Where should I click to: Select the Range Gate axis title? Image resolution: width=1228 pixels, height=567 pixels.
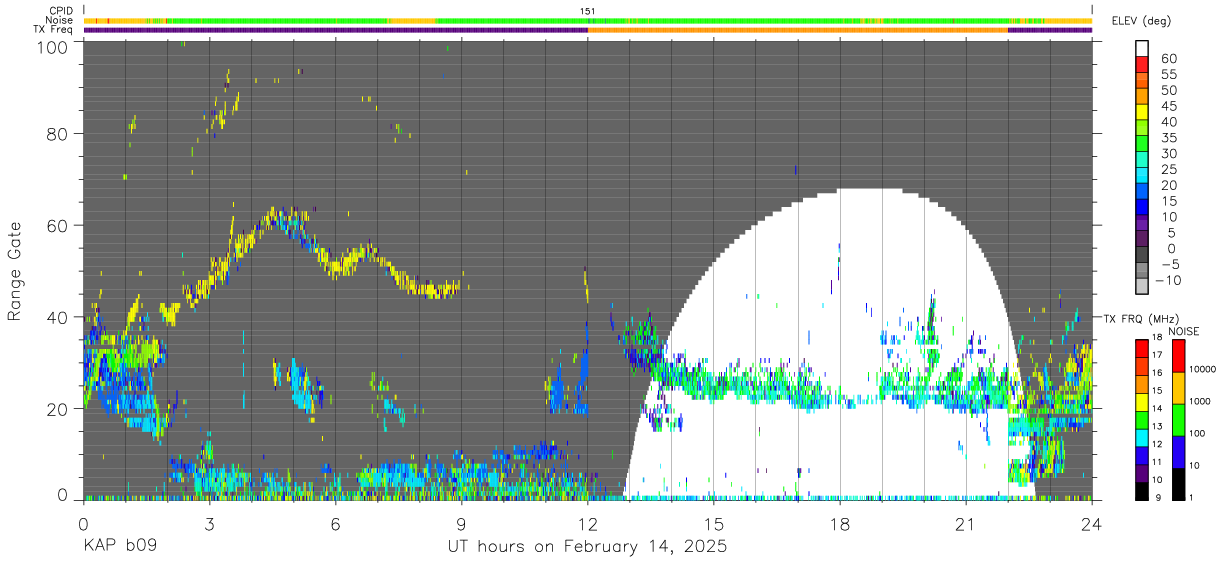(15, 271)
